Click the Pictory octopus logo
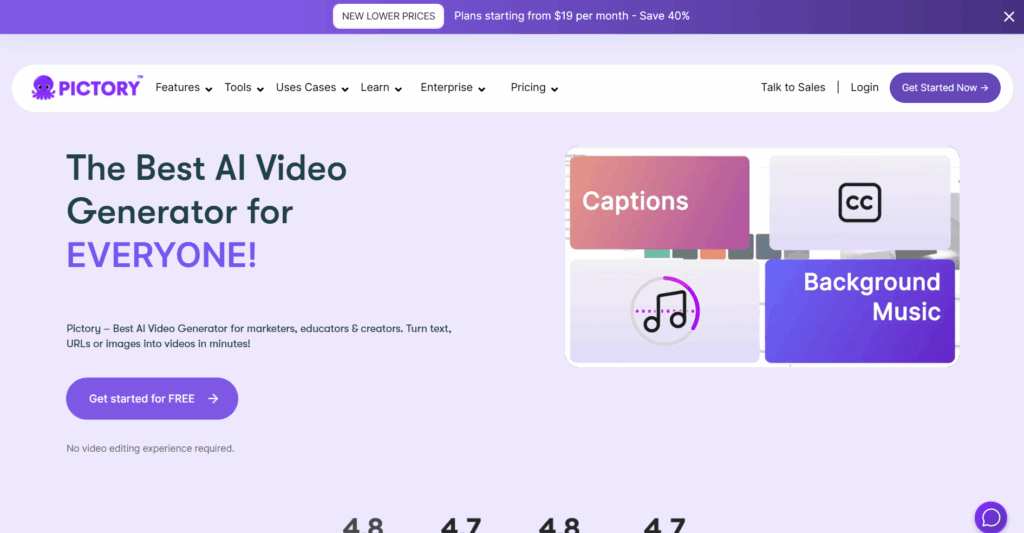Screen dimensions: 1024x533 (86, 88)
